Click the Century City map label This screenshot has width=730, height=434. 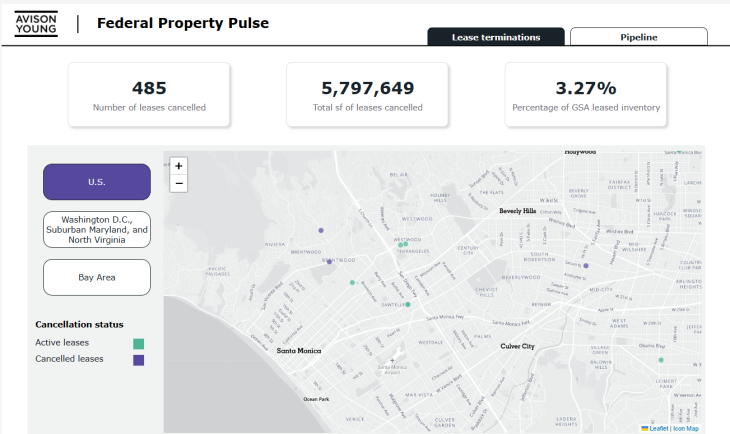point(468,250)
